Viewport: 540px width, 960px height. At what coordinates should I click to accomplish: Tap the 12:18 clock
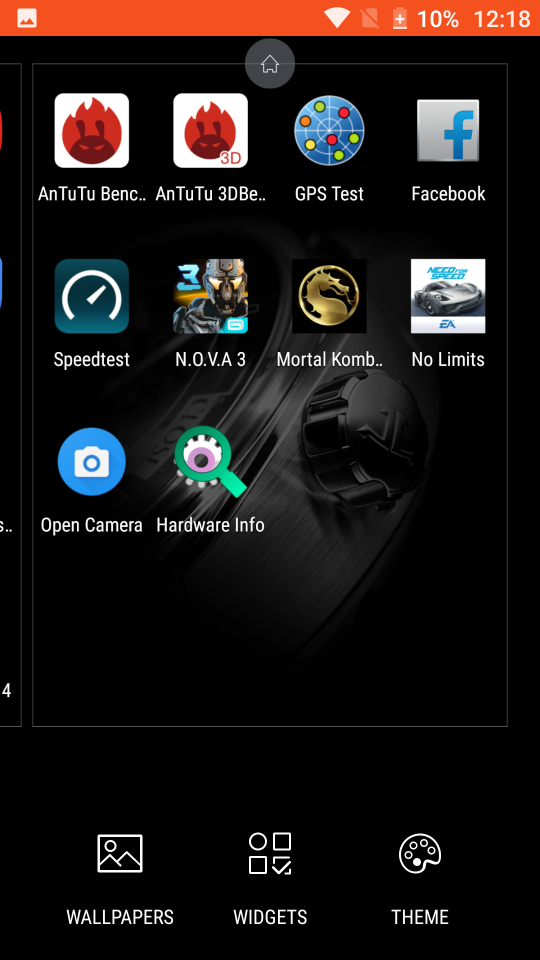pos(501,19)
